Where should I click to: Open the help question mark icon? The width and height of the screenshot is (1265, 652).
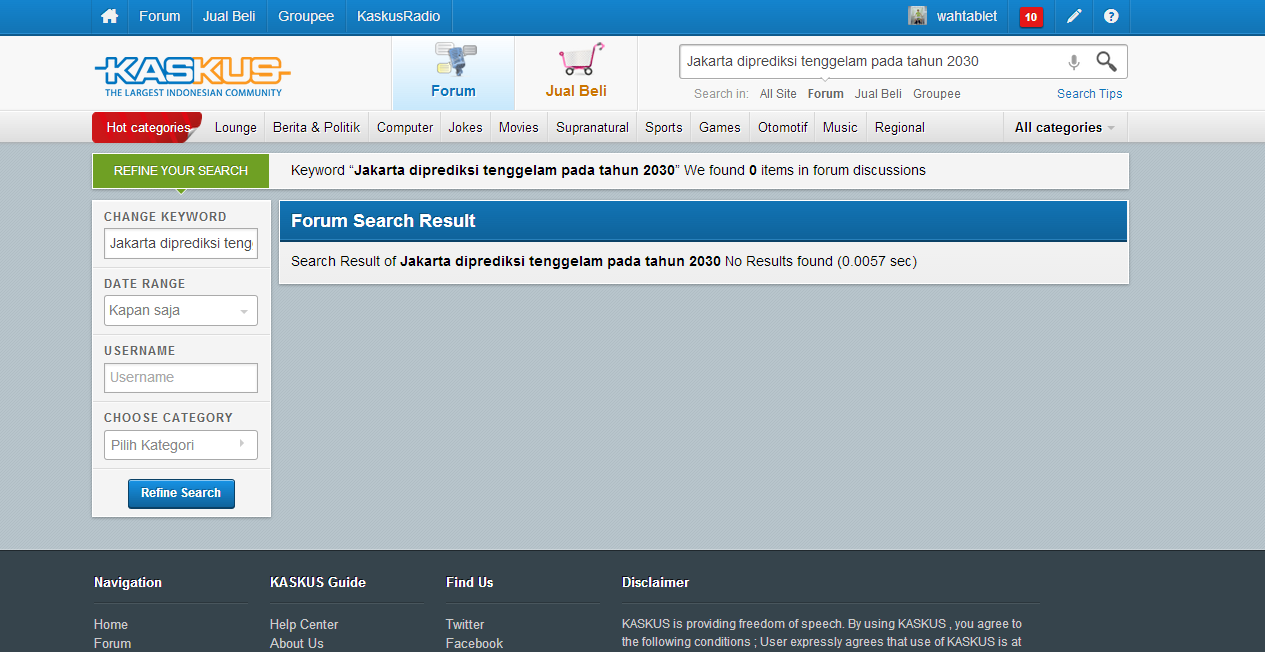tap(1111, 16)
